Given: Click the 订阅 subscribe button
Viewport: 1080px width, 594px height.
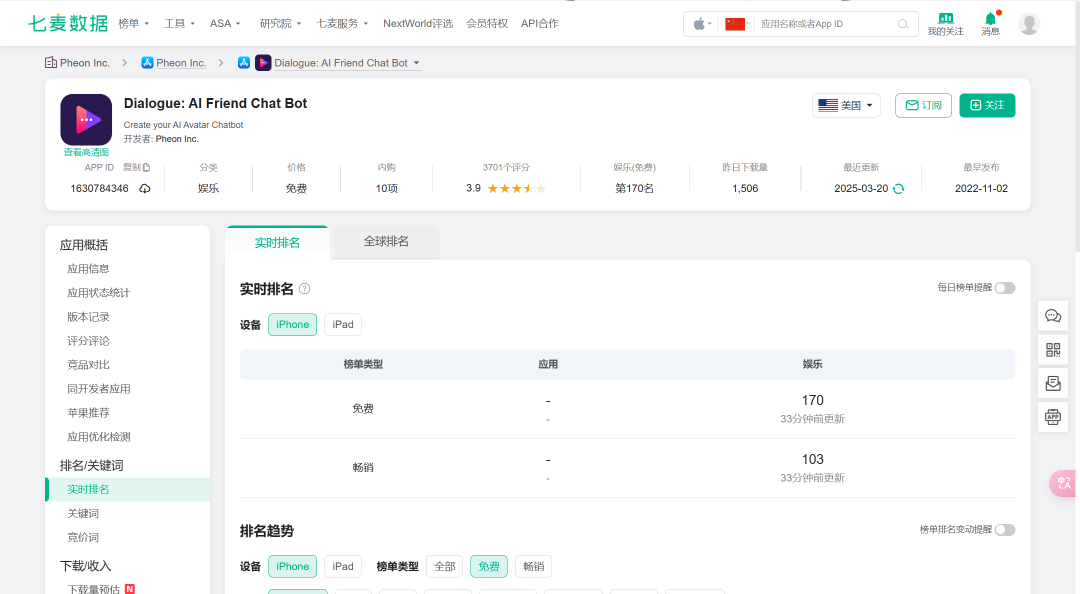Looking at the screenshot, I should click(x=923, y=105).
